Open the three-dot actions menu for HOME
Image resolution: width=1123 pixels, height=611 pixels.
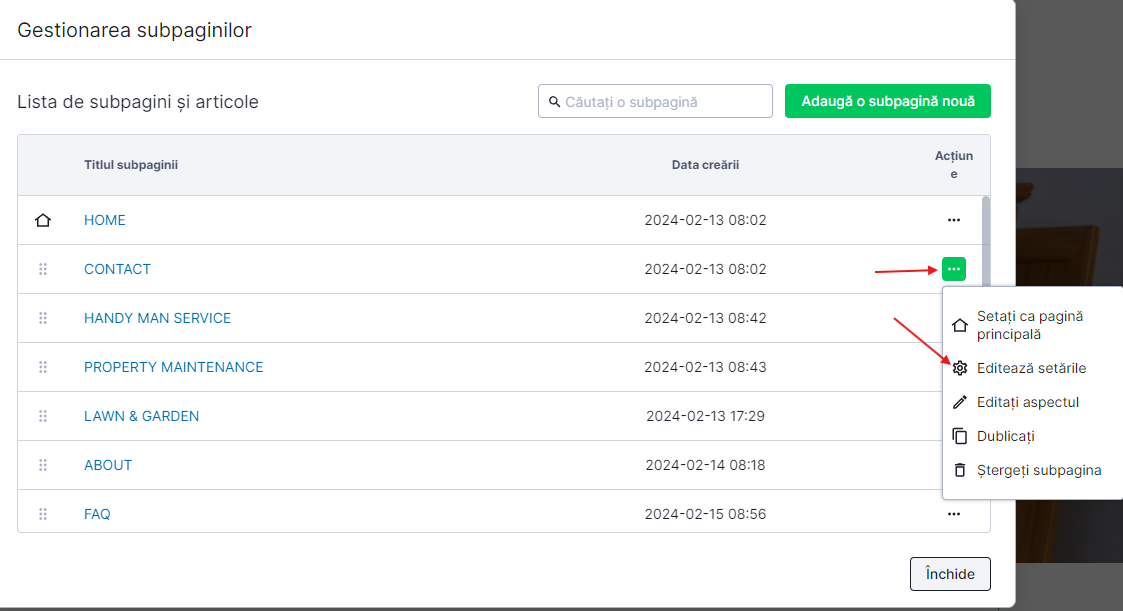tap(953, 220)
